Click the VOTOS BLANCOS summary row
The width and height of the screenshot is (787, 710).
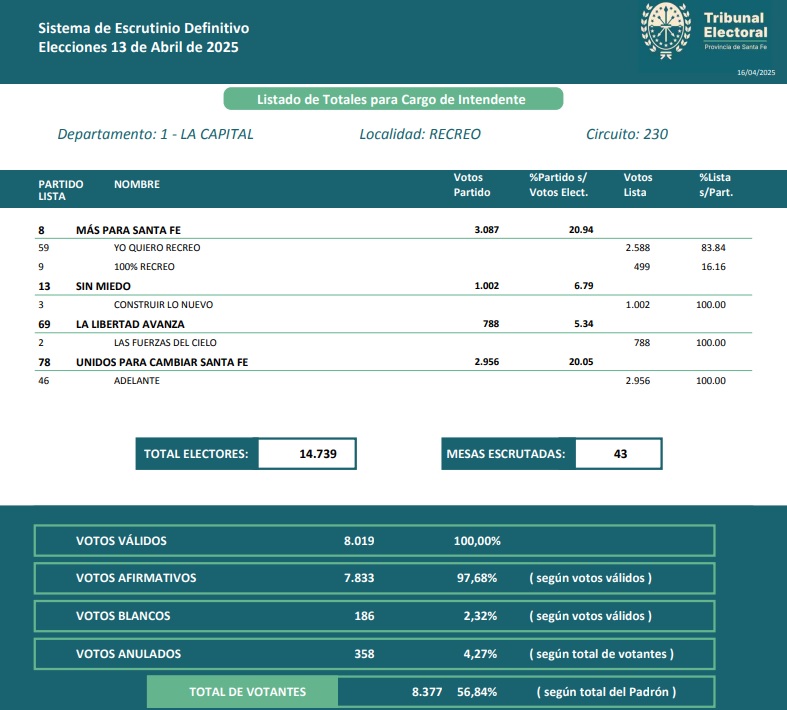[x=374, y=616]
